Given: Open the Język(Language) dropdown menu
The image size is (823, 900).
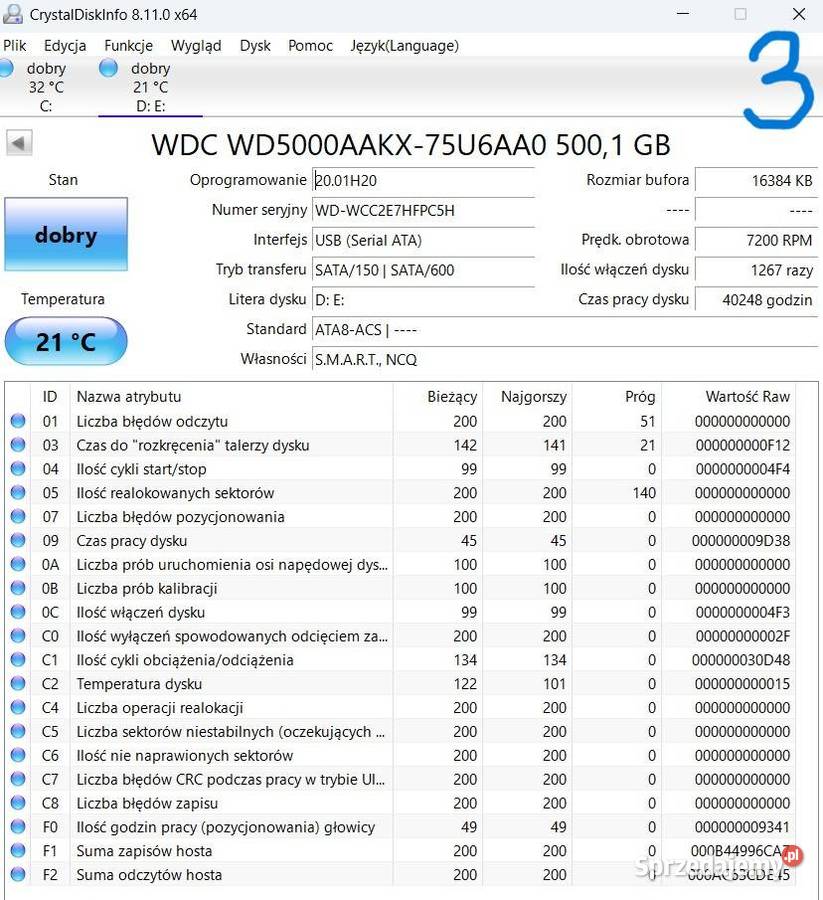Looking at the screenshot, I should [404, 46].
